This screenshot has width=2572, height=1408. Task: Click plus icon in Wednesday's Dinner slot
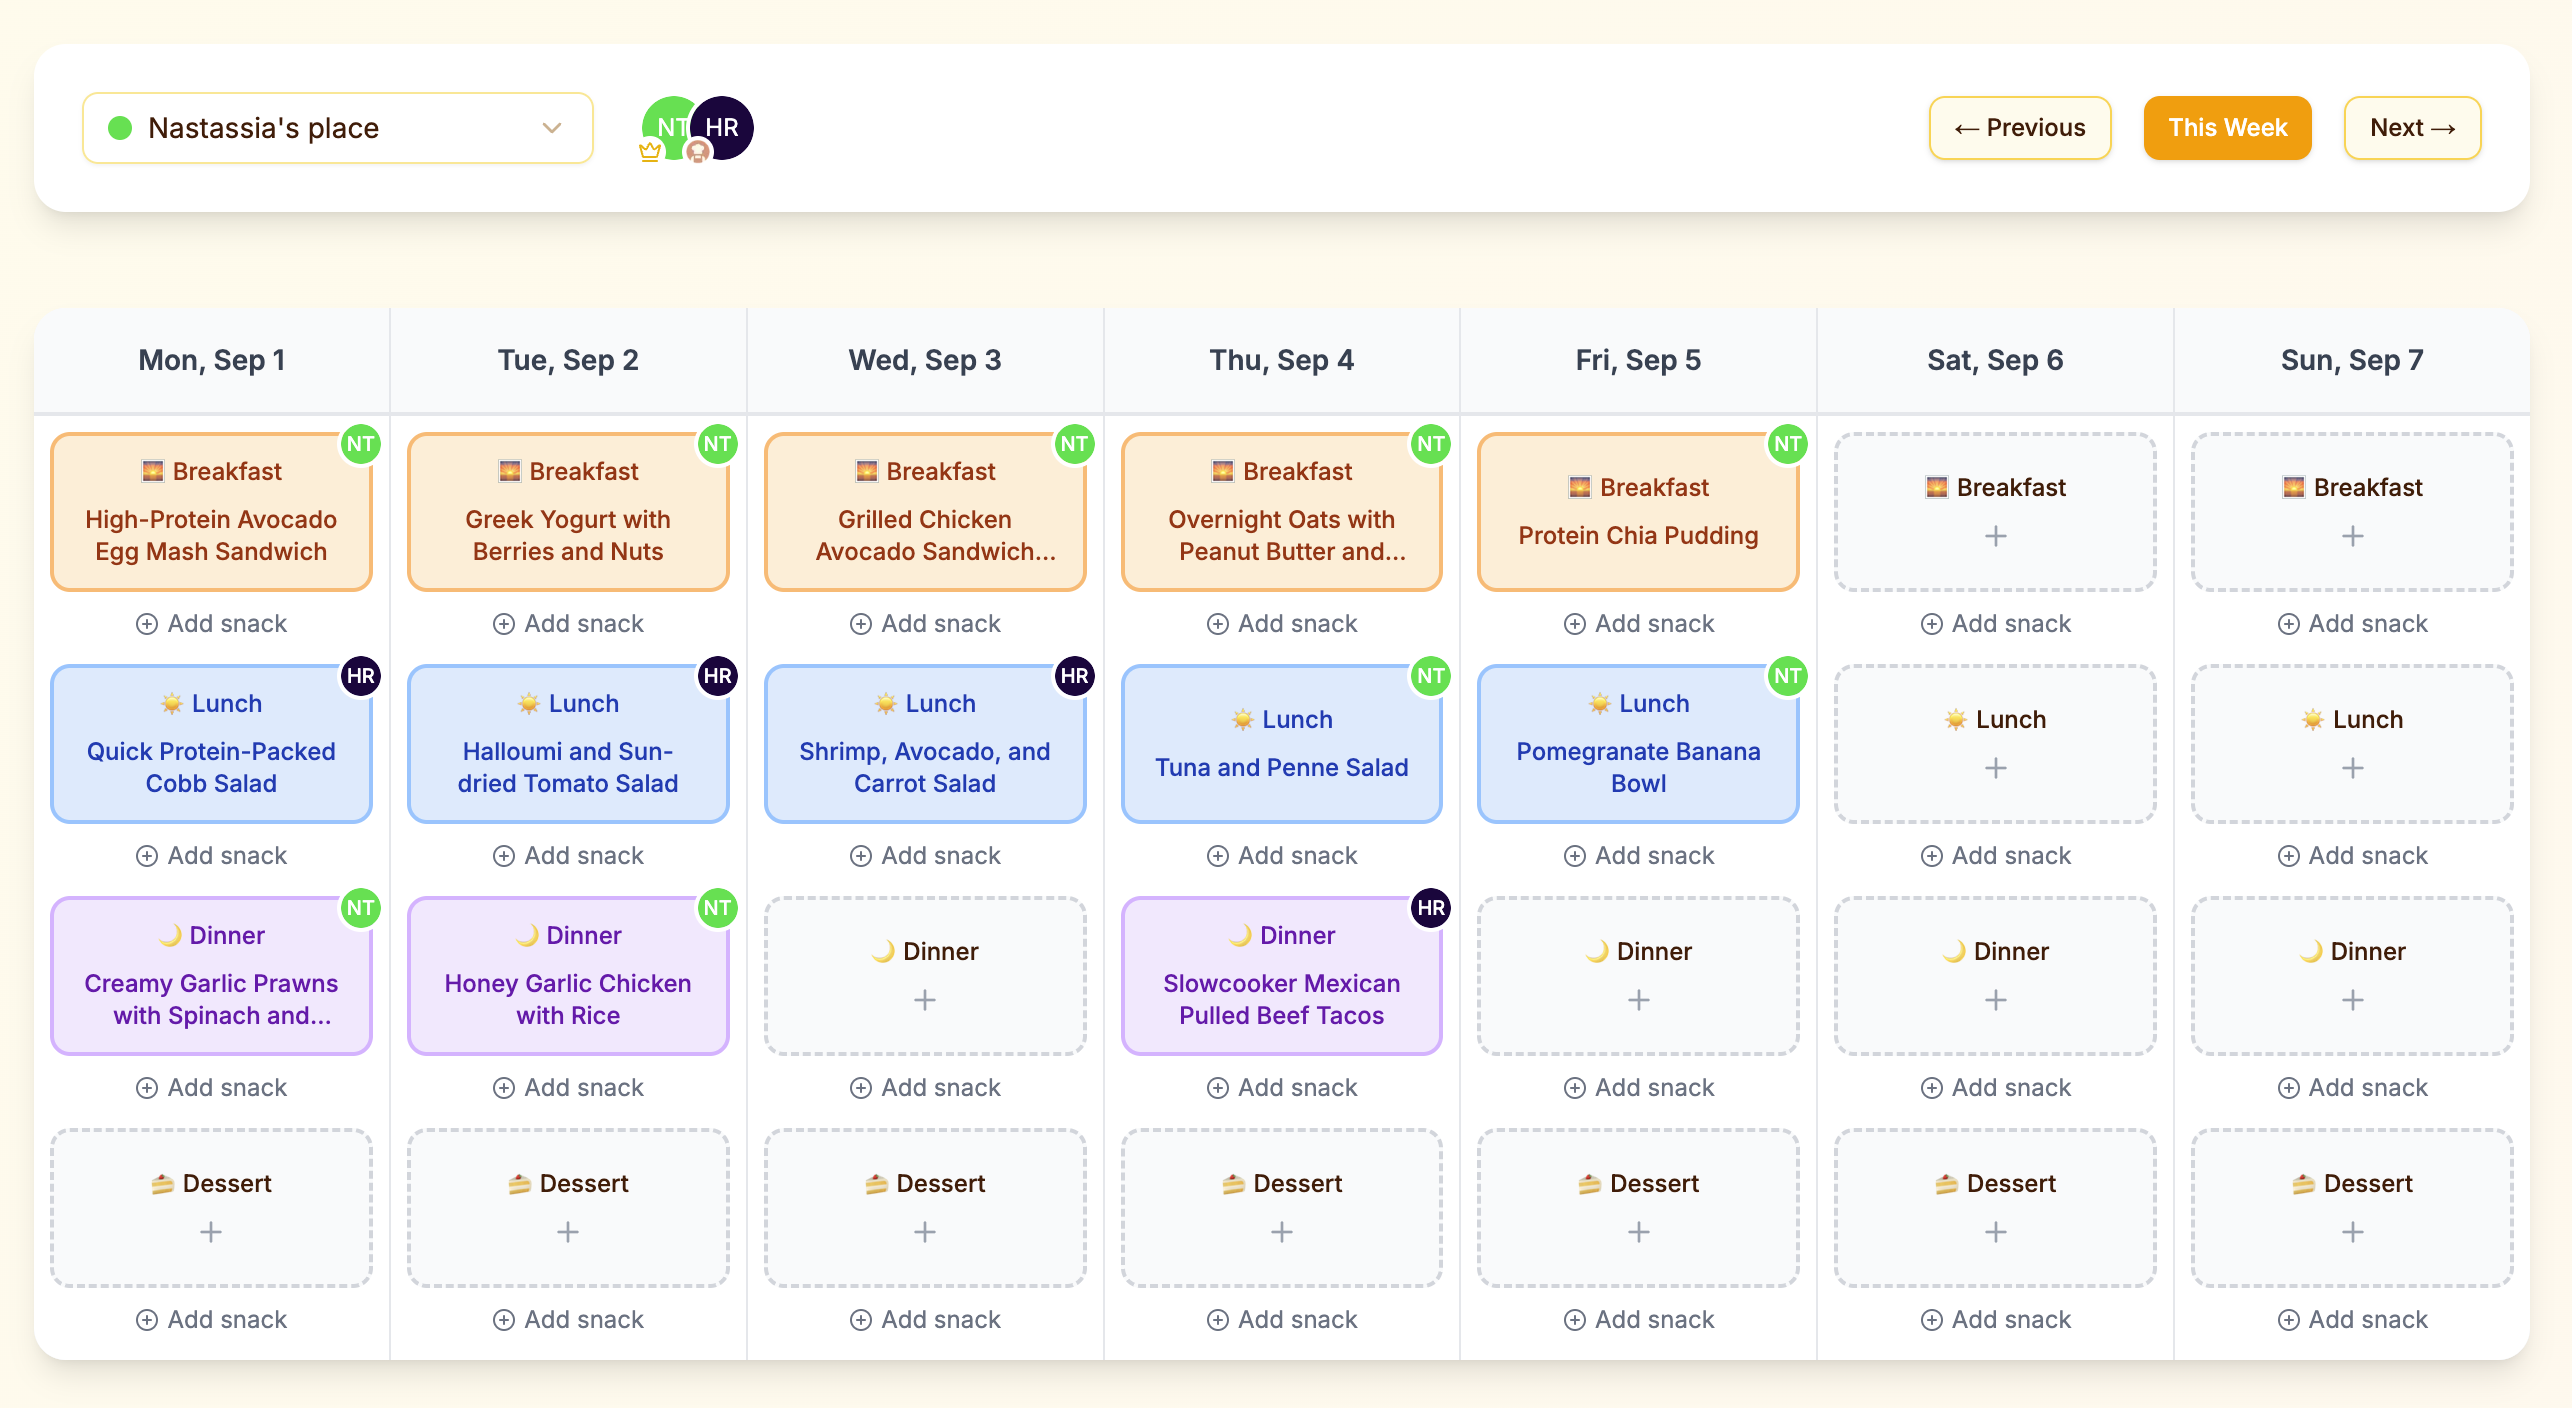click(x=925, y=1000)
